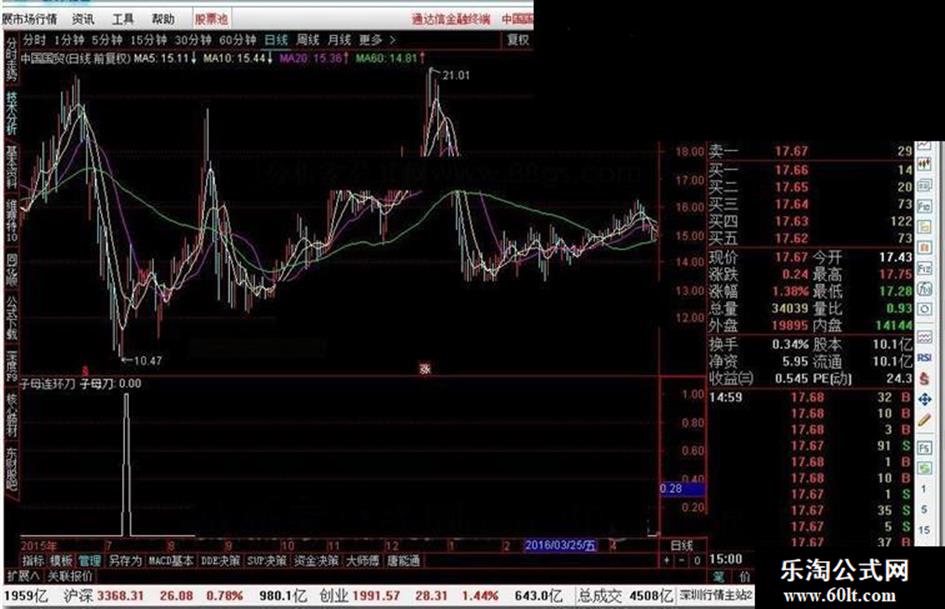This screenshot has height=609, width=945.
Task: Open the 股票池 stock pool
Action: pyautogui.click(x=211, y=19)
